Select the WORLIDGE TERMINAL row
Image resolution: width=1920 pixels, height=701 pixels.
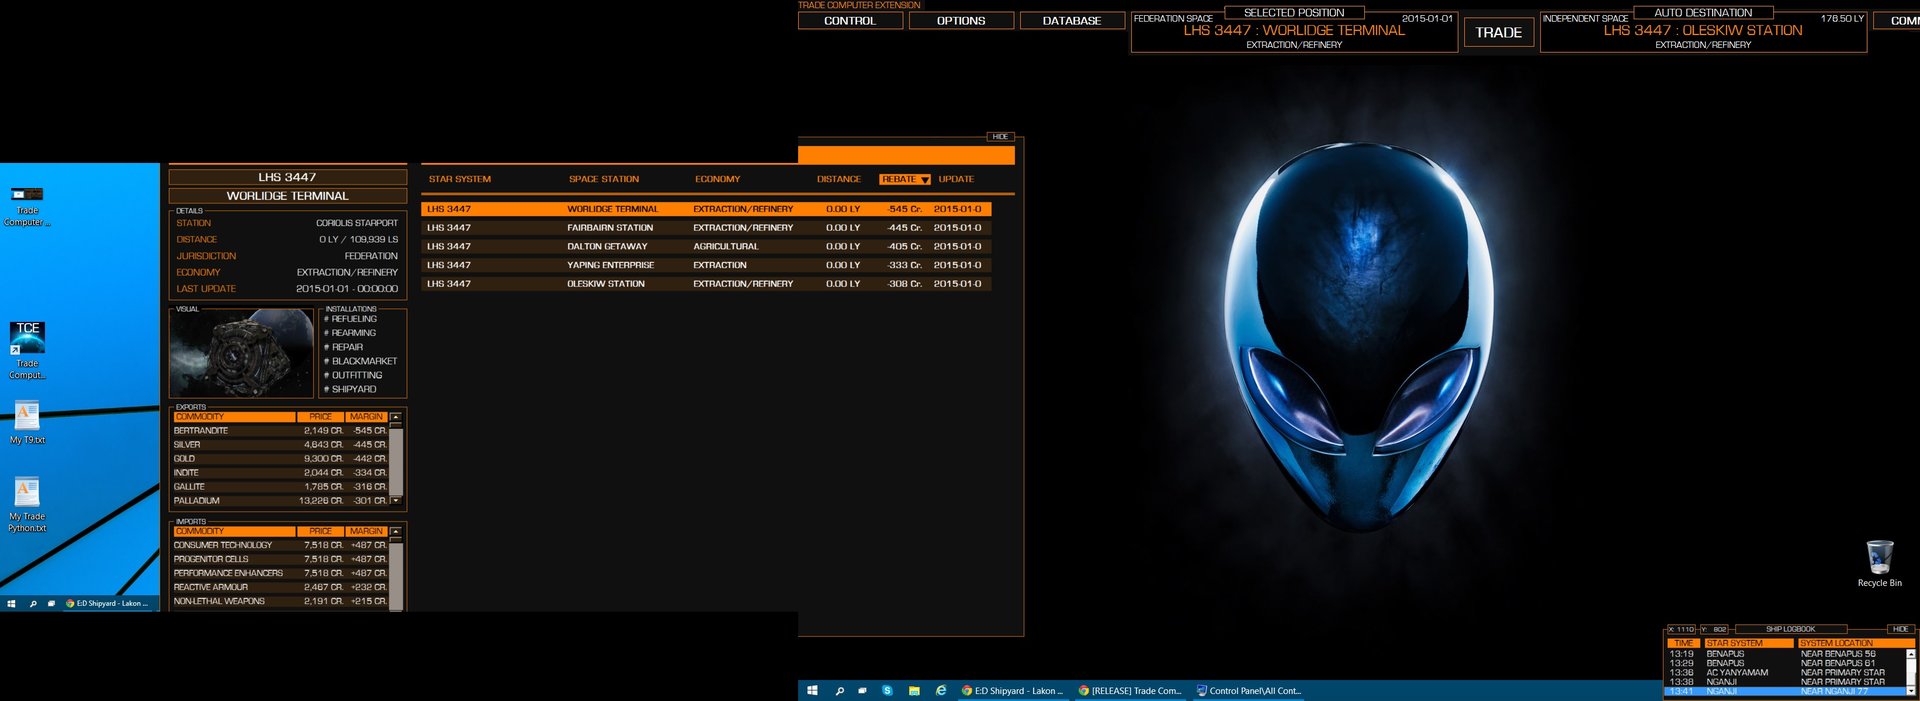click(706, 209)
